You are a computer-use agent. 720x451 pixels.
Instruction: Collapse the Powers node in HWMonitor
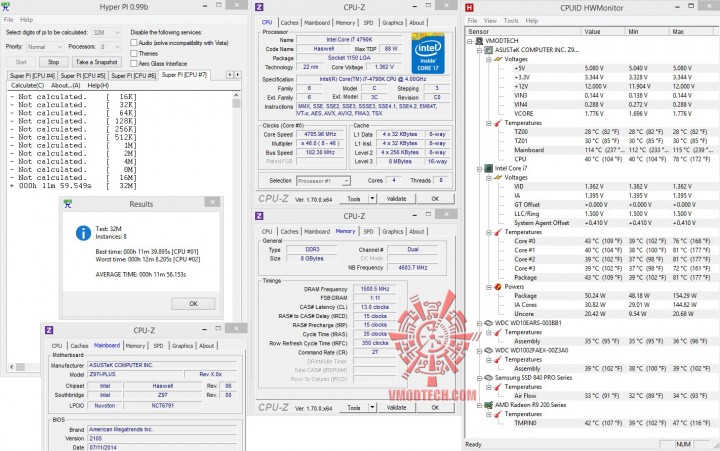pyautogui.click(x=489, y=287)
